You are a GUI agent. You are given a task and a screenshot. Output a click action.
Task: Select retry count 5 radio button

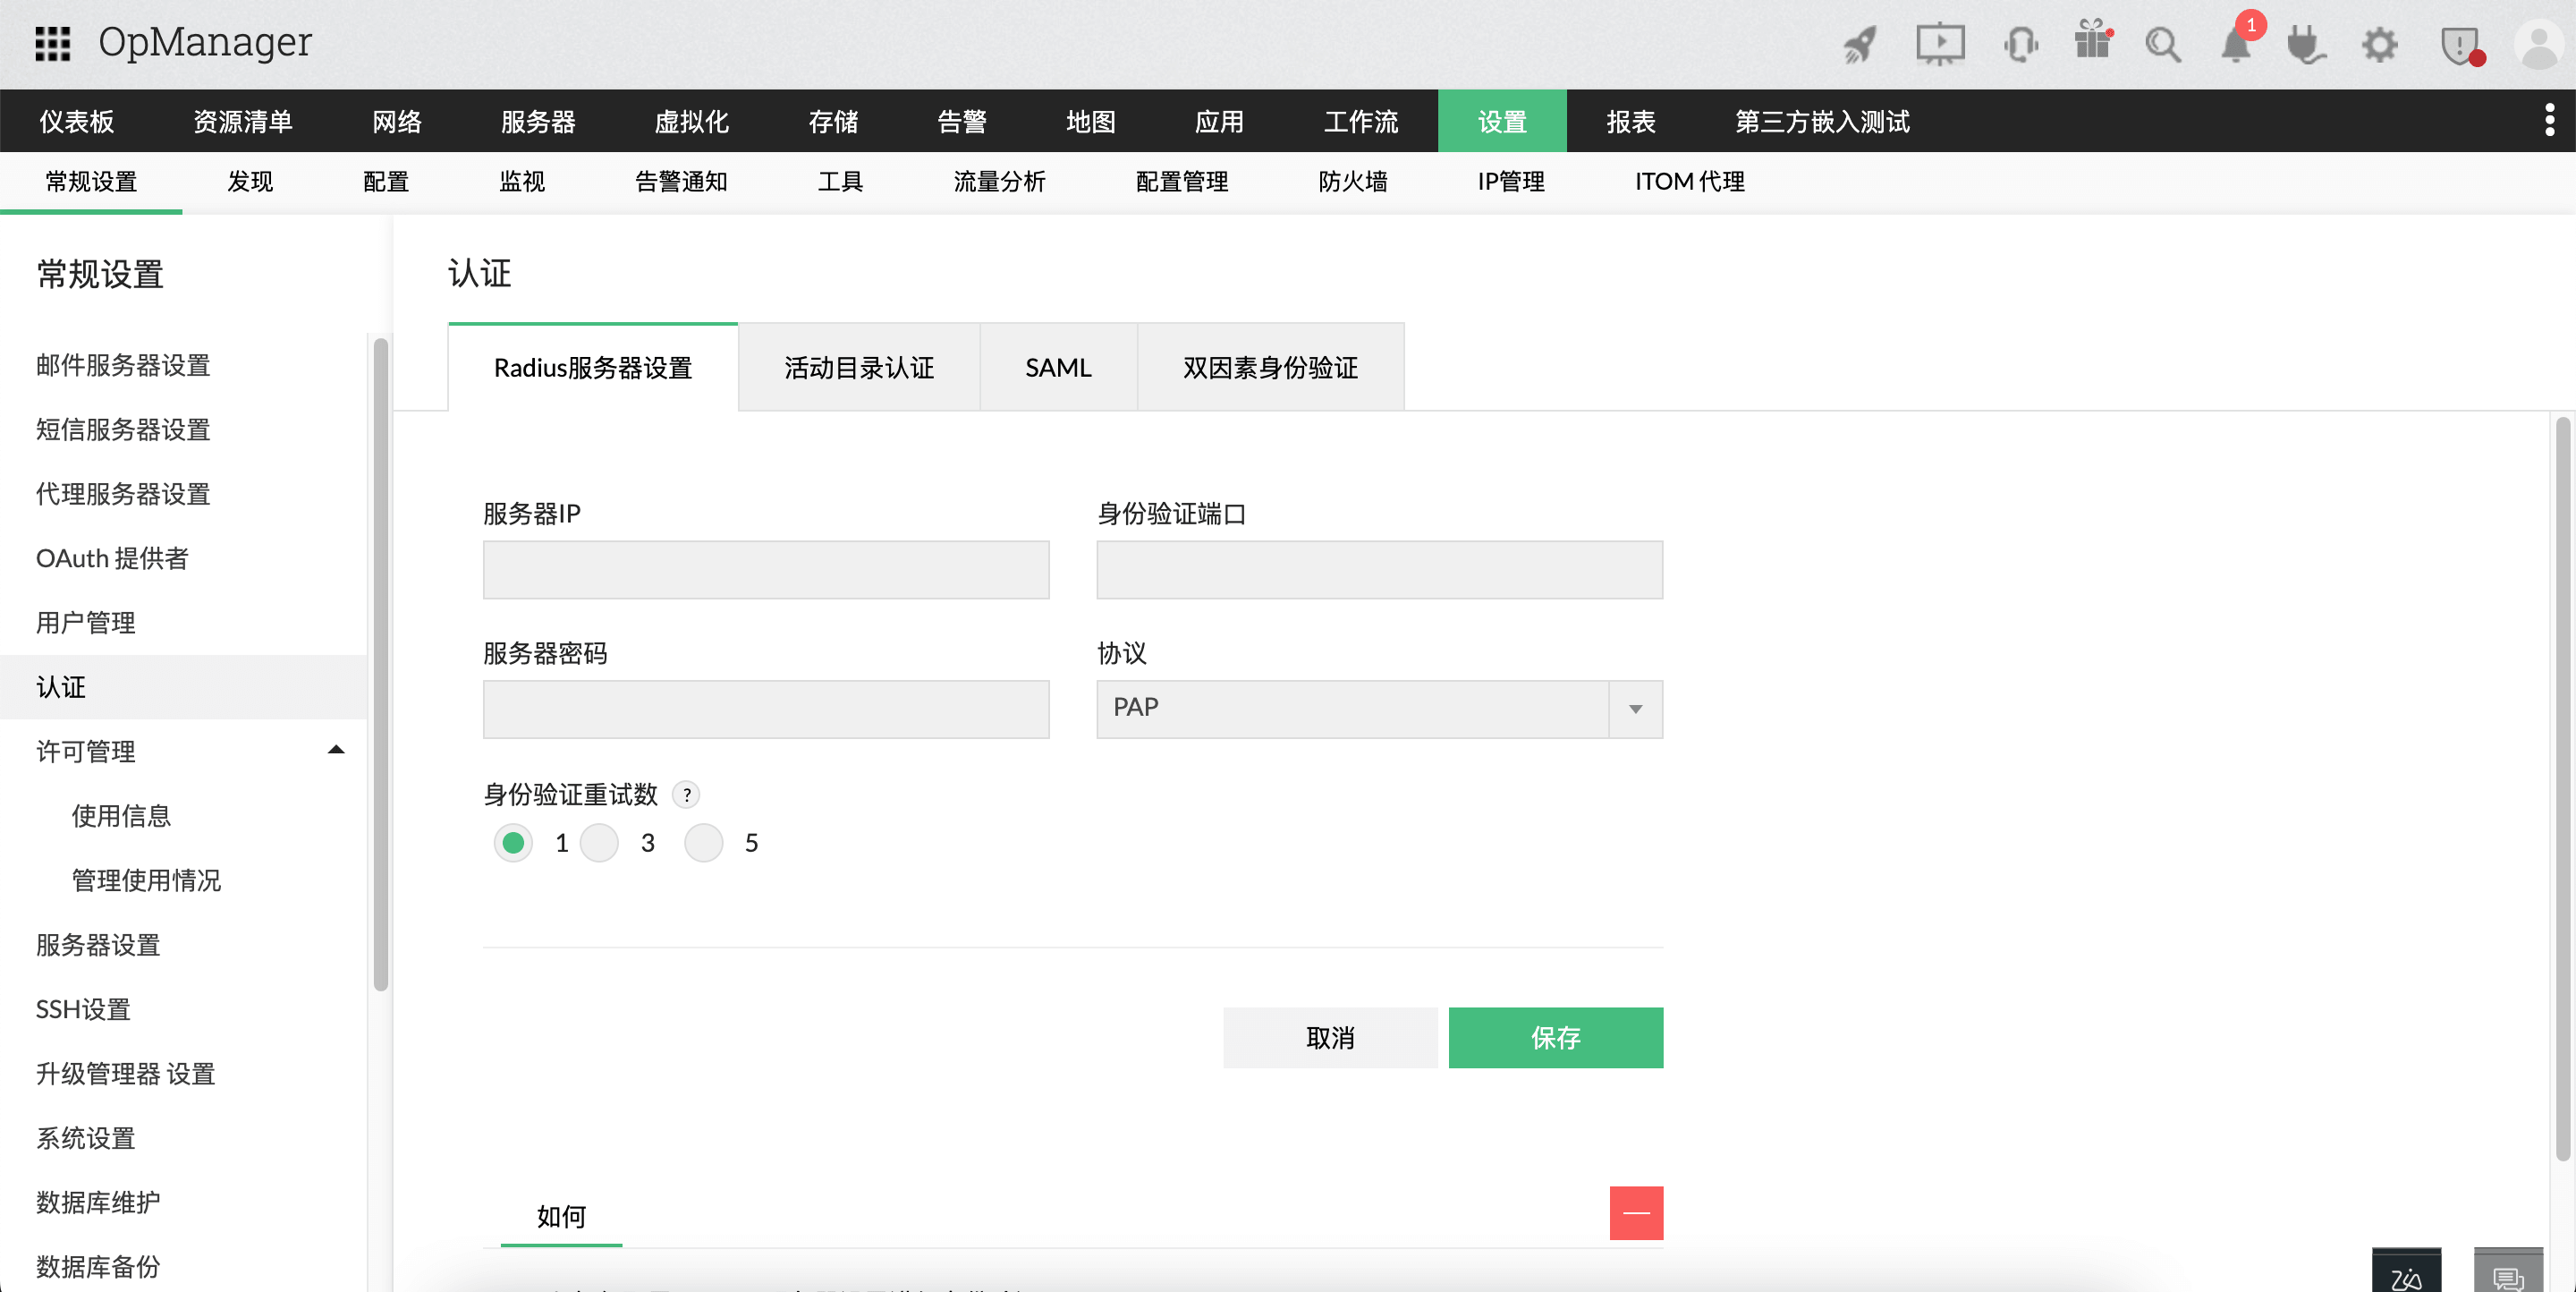[704, 843]
